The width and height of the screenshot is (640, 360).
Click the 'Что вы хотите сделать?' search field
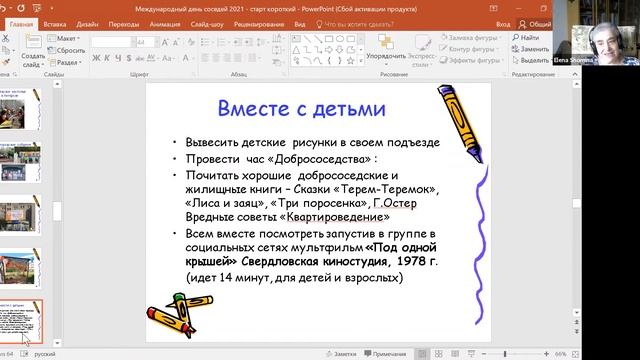coord(355,24)
